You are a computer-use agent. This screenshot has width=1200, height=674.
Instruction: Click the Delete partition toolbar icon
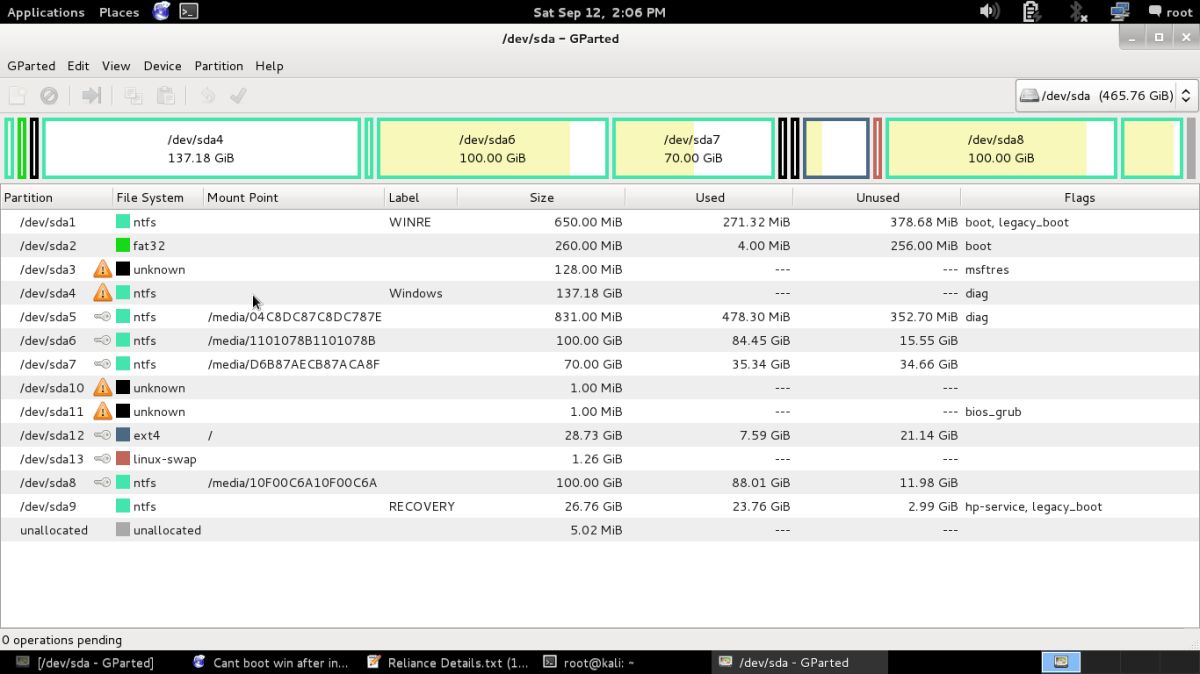tap(49, 96)
